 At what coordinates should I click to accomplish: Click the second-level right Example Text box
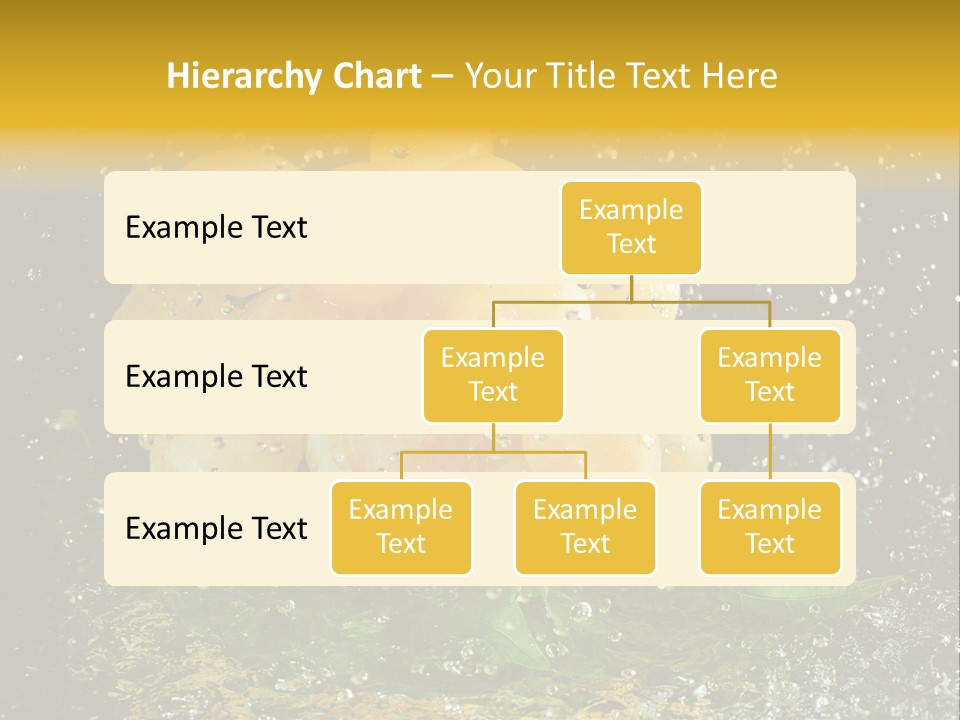coord(770,375)
